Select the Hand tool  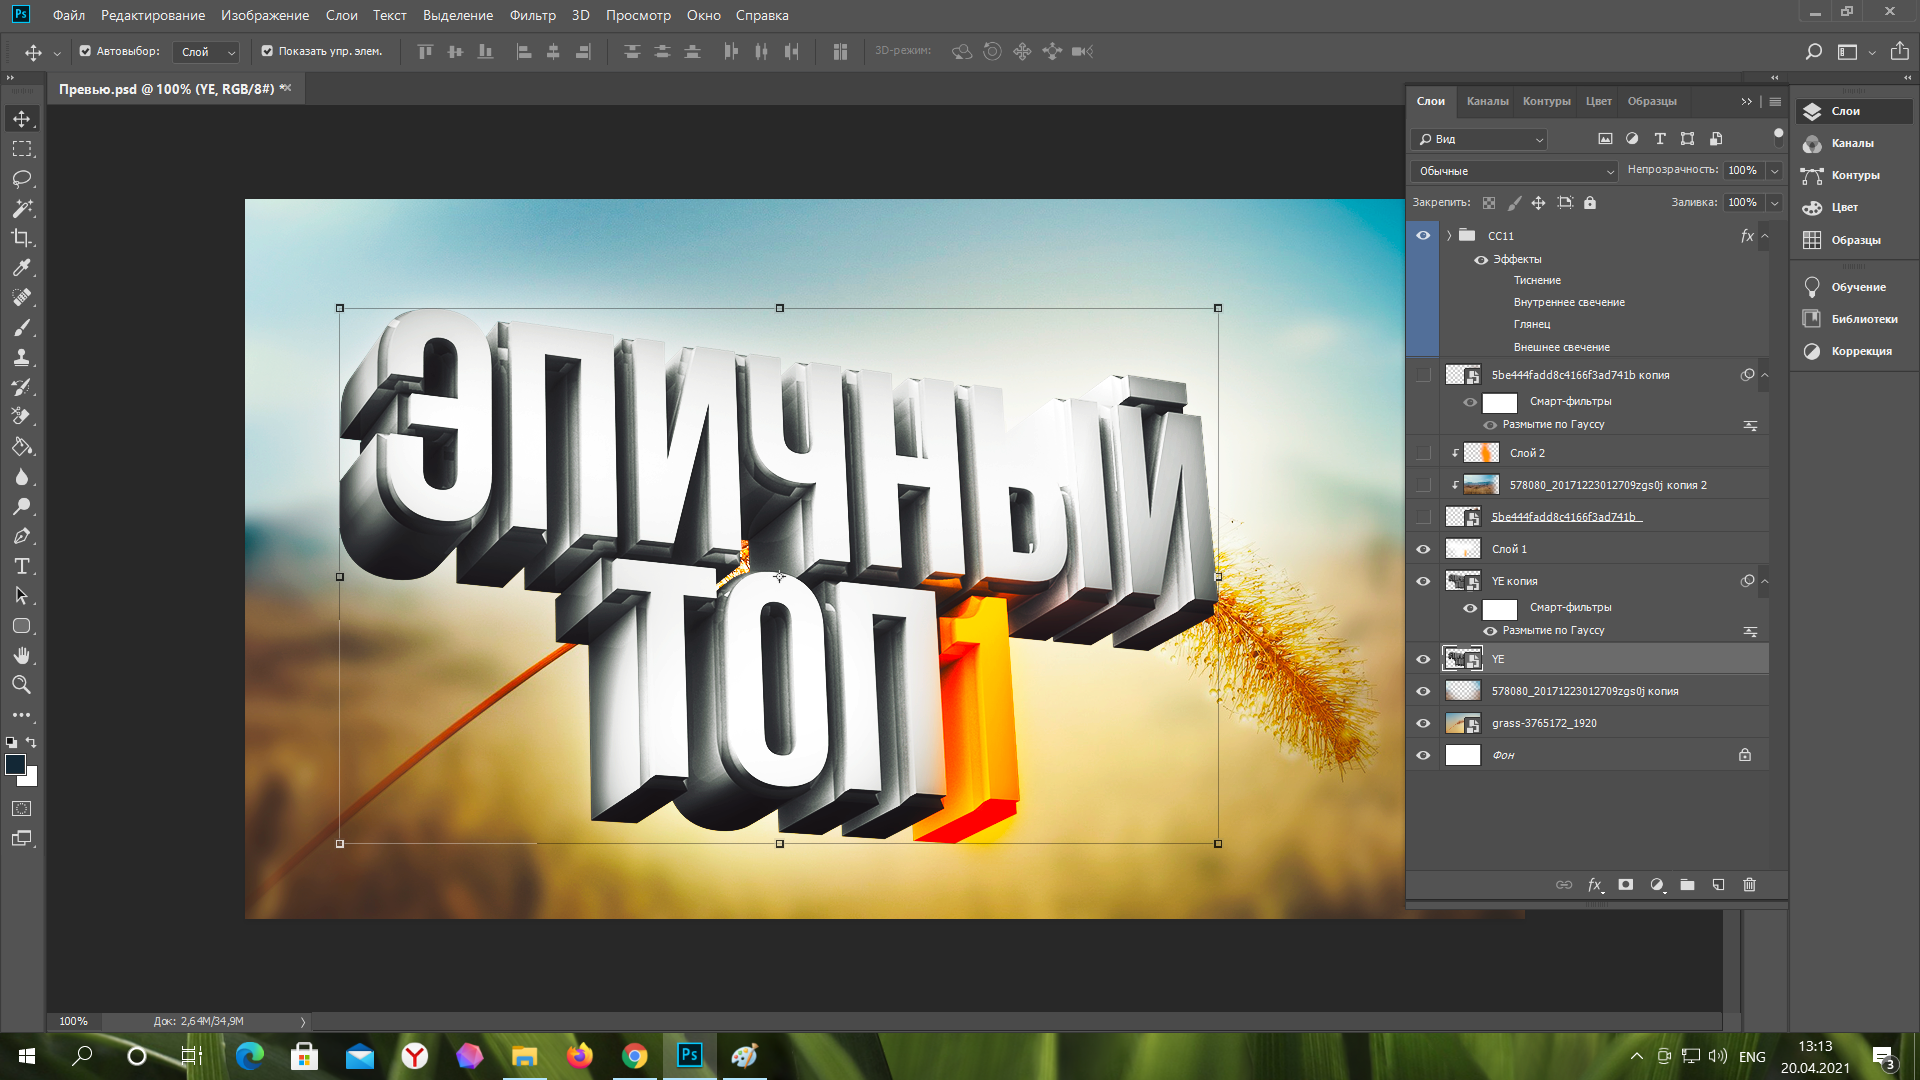pyautogui.click(x=21, y=656)
